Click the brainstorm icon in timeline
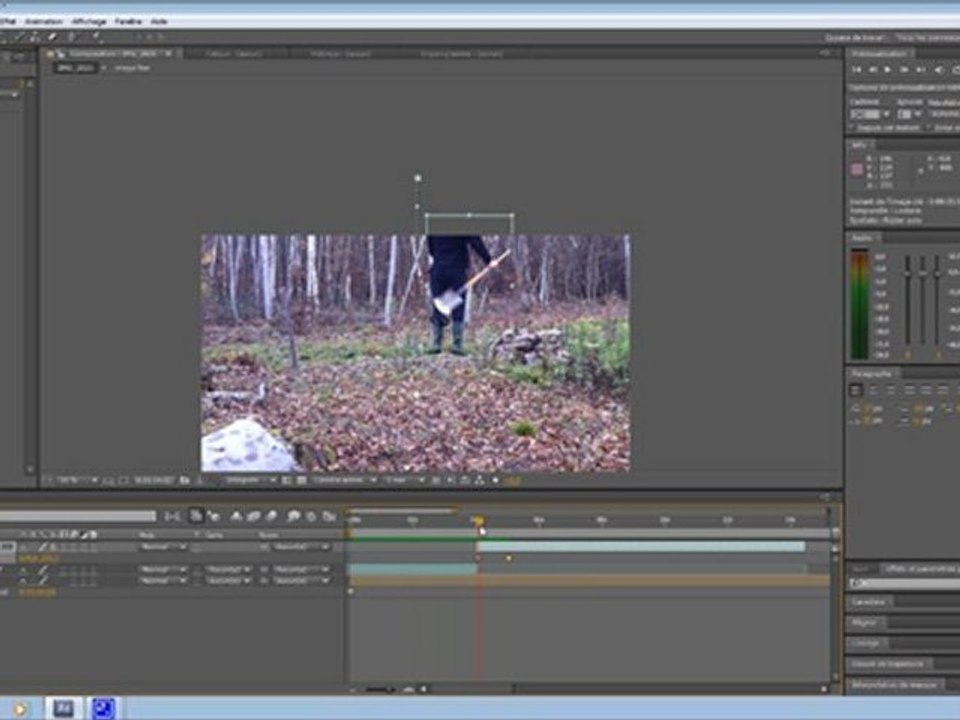The height and width of the screenshot is (720, 960). click(293, 517)
